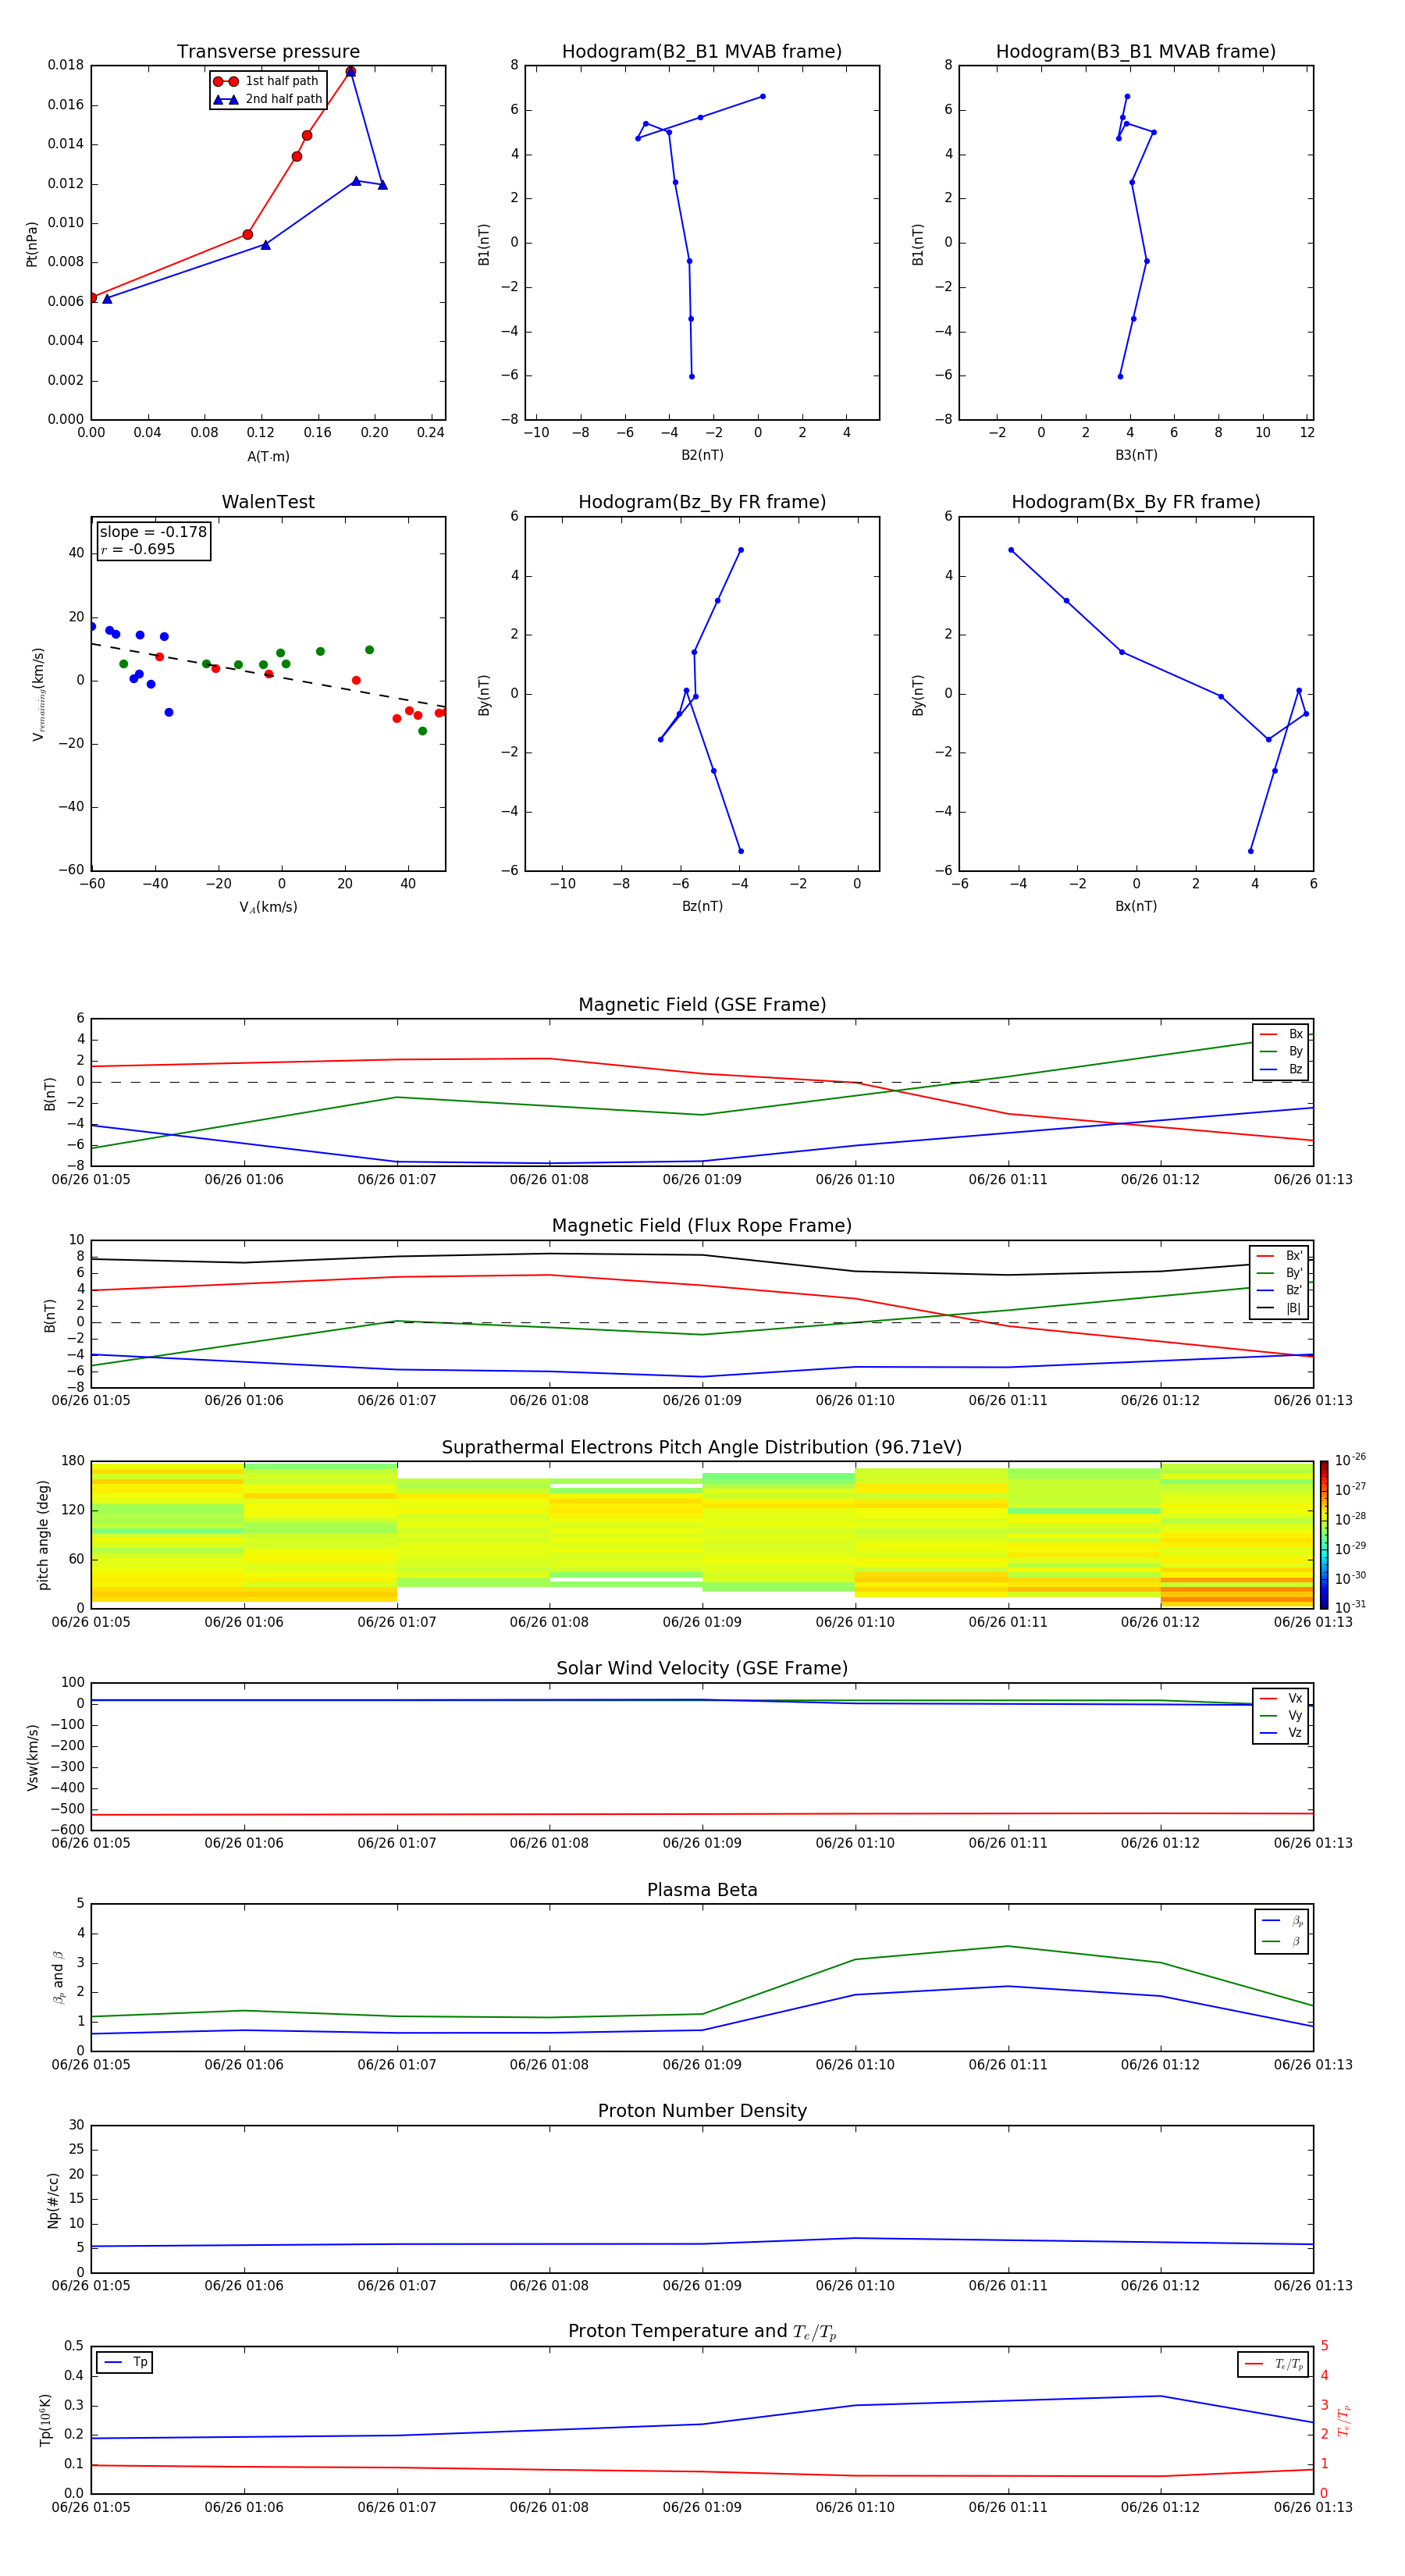The height and width of the screenshot is (2576, 1405).
Task: Click the 'Solar Wind Velocity (GSE Frame)' title
Action: coord(702,1668)
